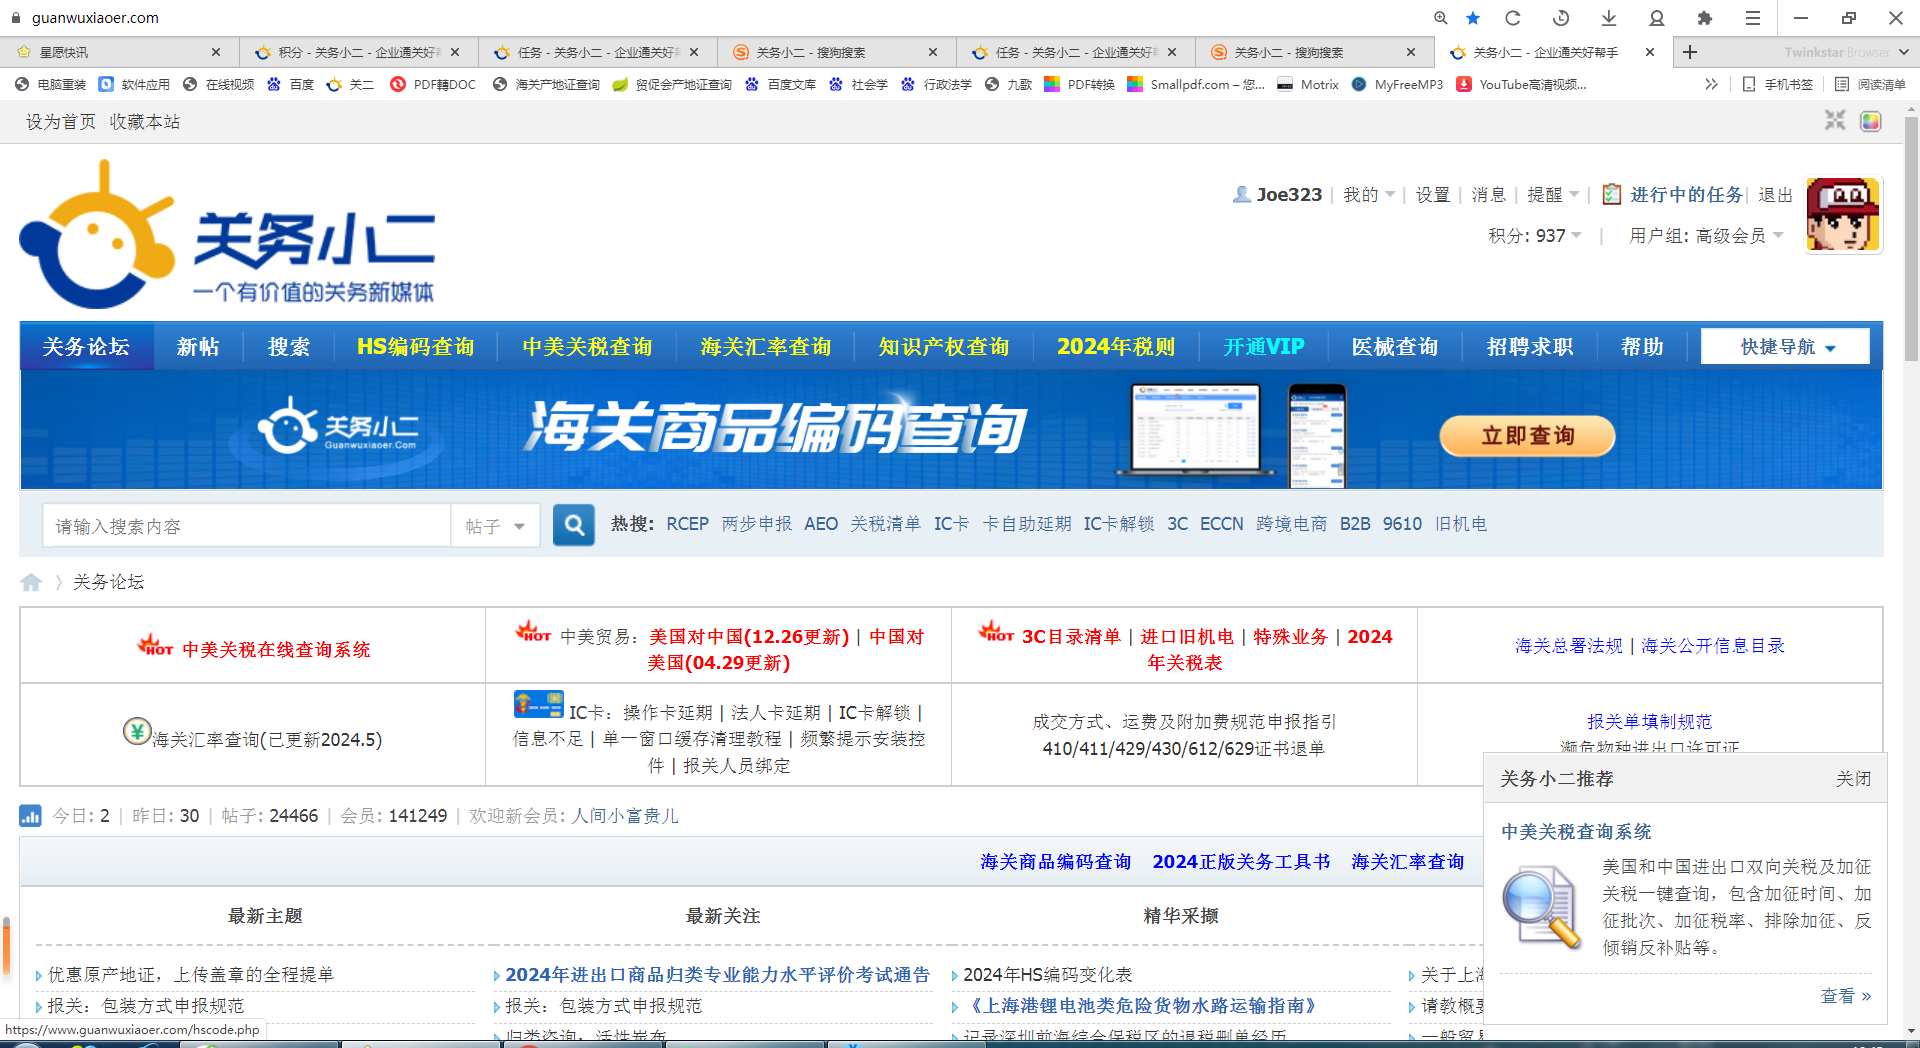Open the 帖子 search type dropdown
The height and width of the screenshot is (1048, 1920).
coord(495,526)
